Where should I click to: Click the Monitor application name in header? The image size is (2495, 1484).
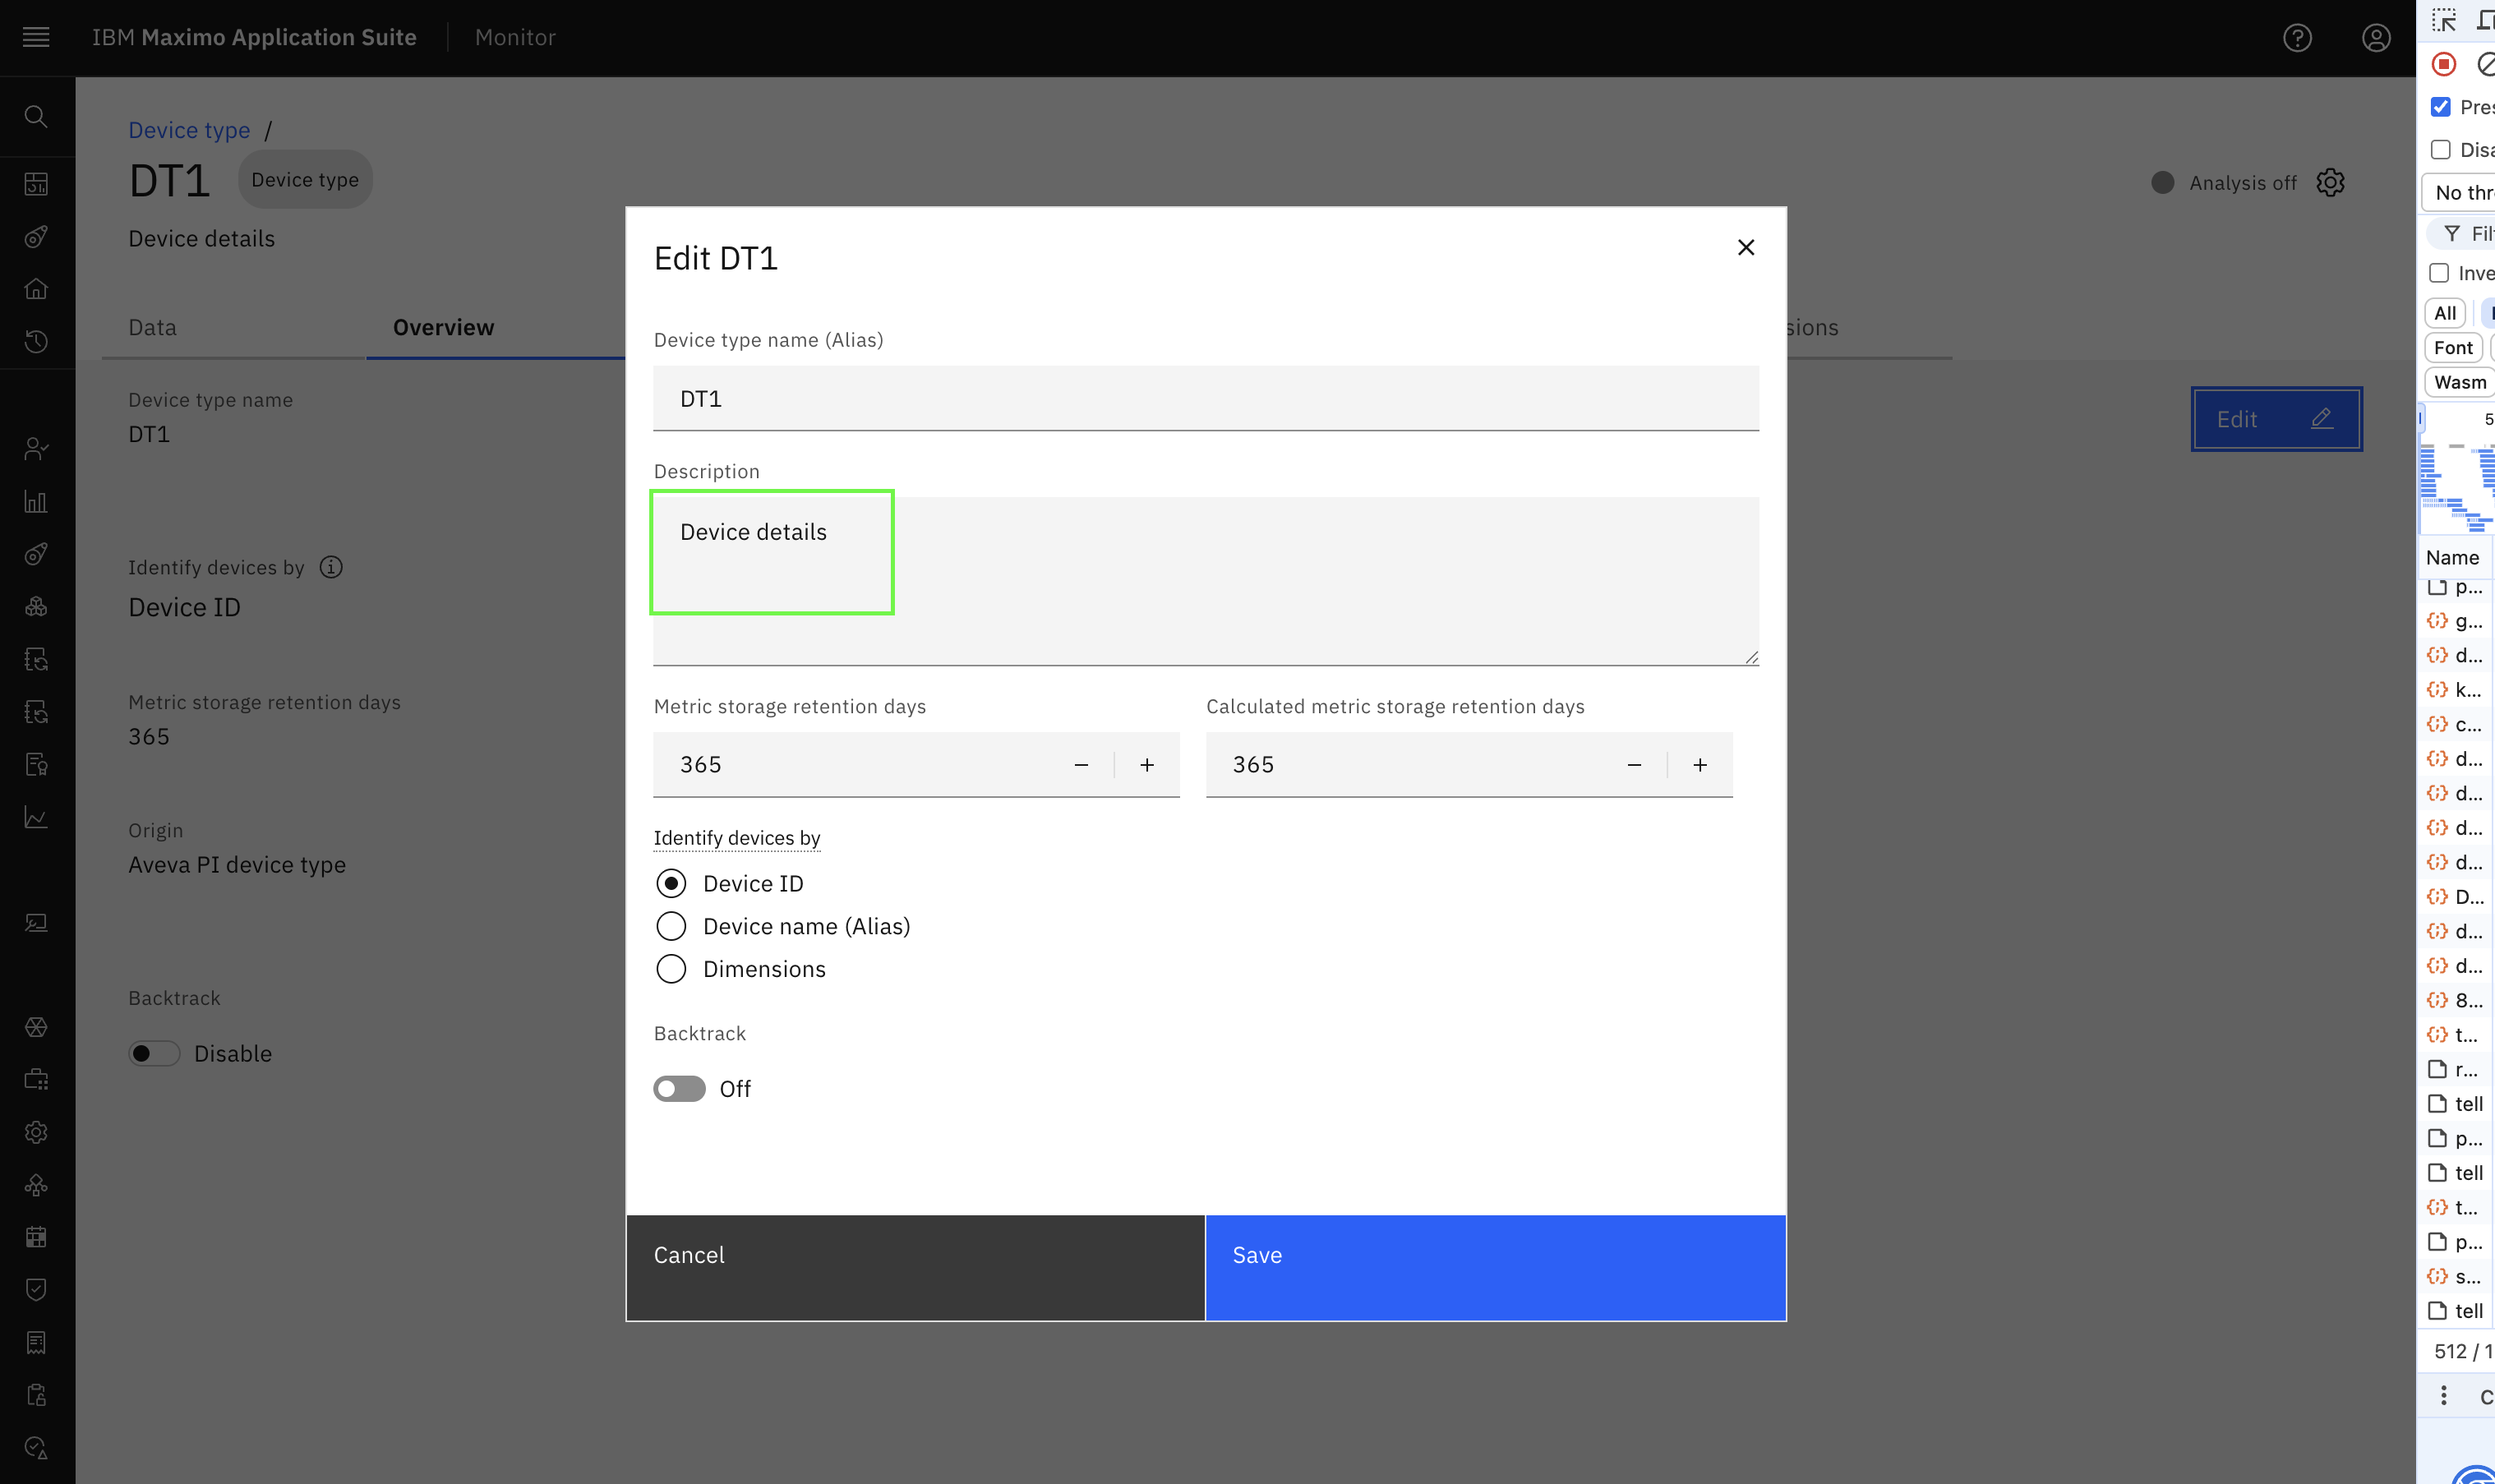click(515, 37)
